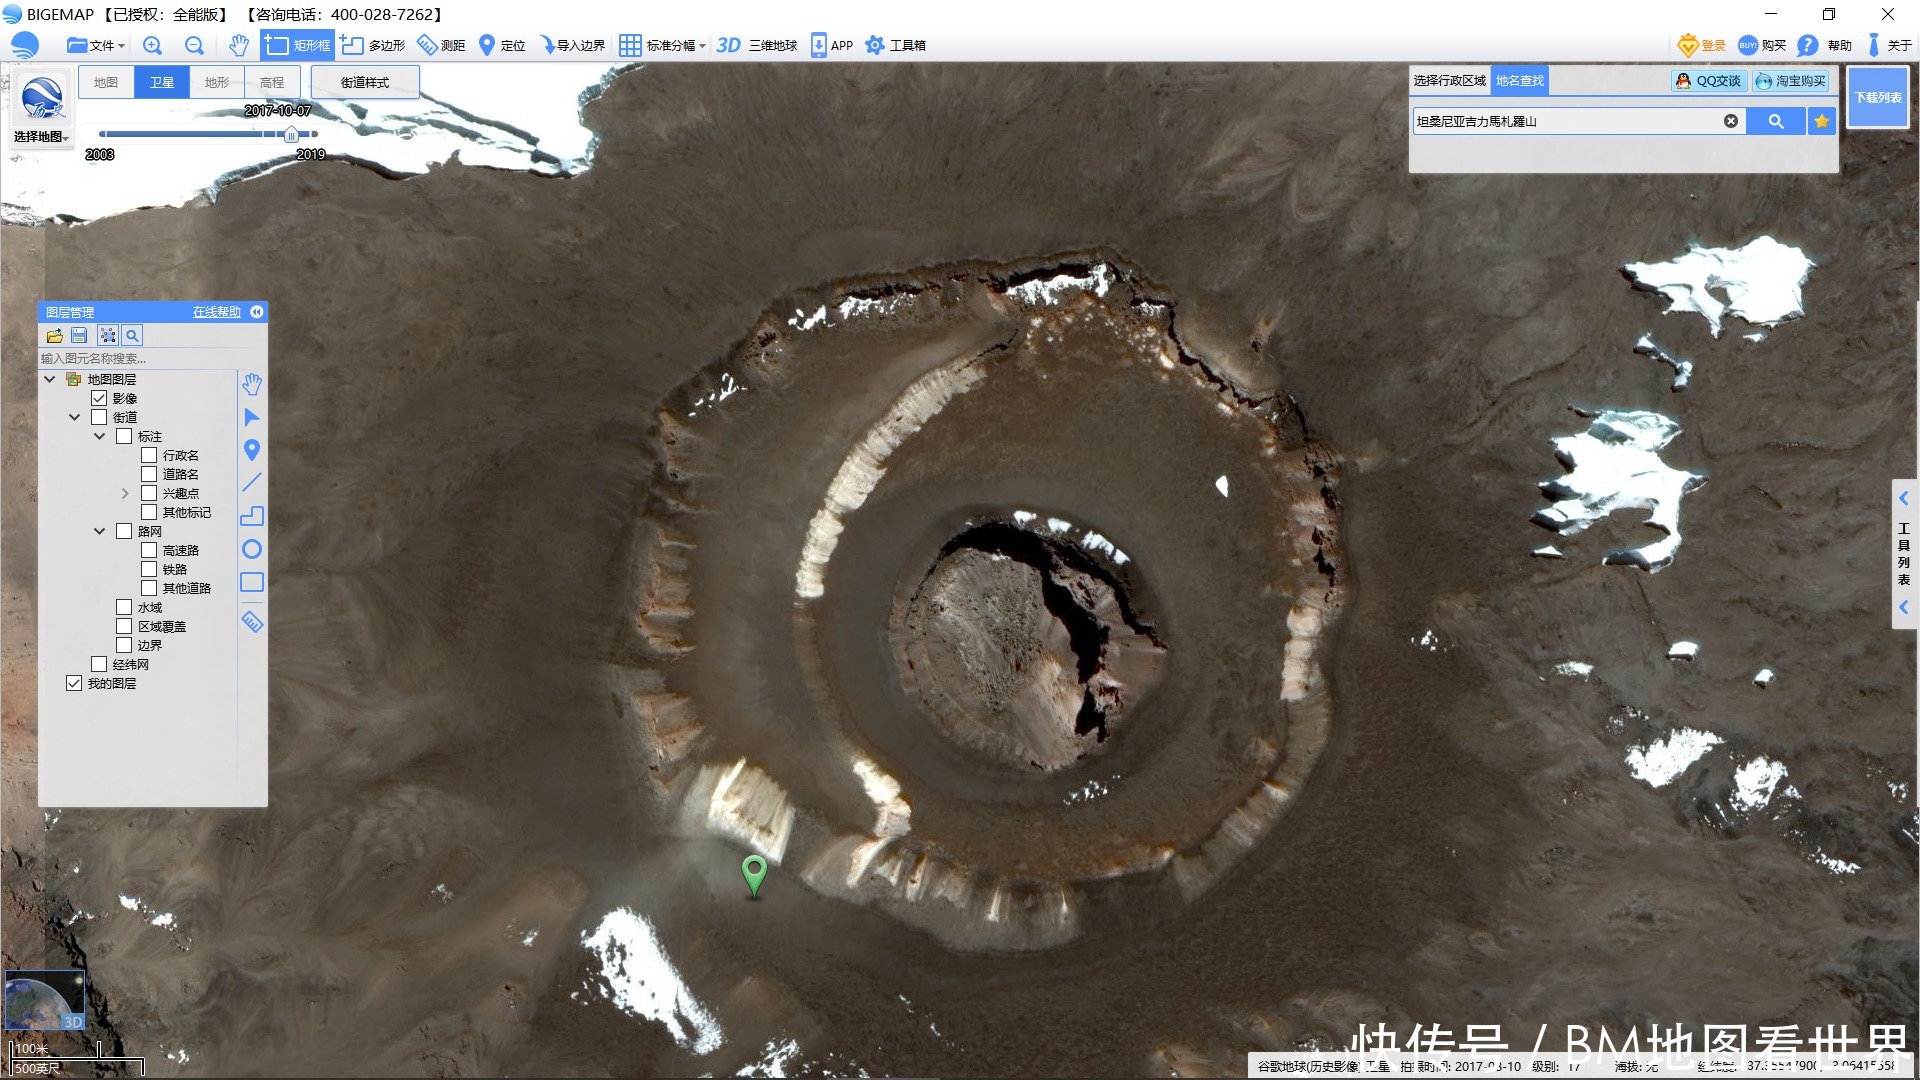Collapse the 地图图层 tree node
This screenshot has width=1920, height=1080.
pyautogui.click(x=49, y=379)
